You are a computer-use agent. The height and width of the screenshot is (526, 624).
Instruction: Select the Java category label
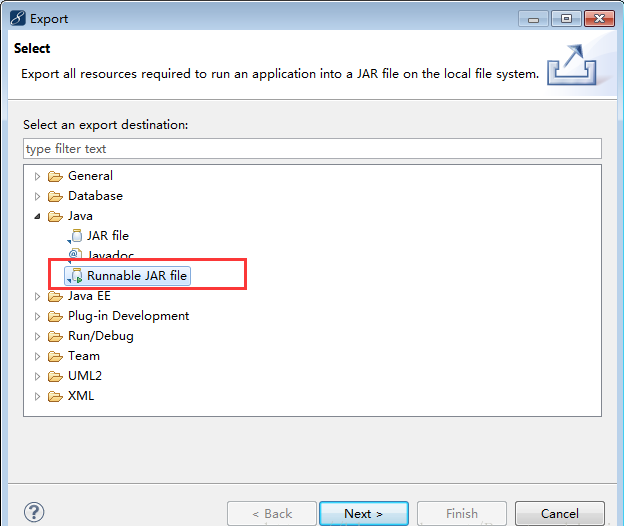[x=80, y=216]
